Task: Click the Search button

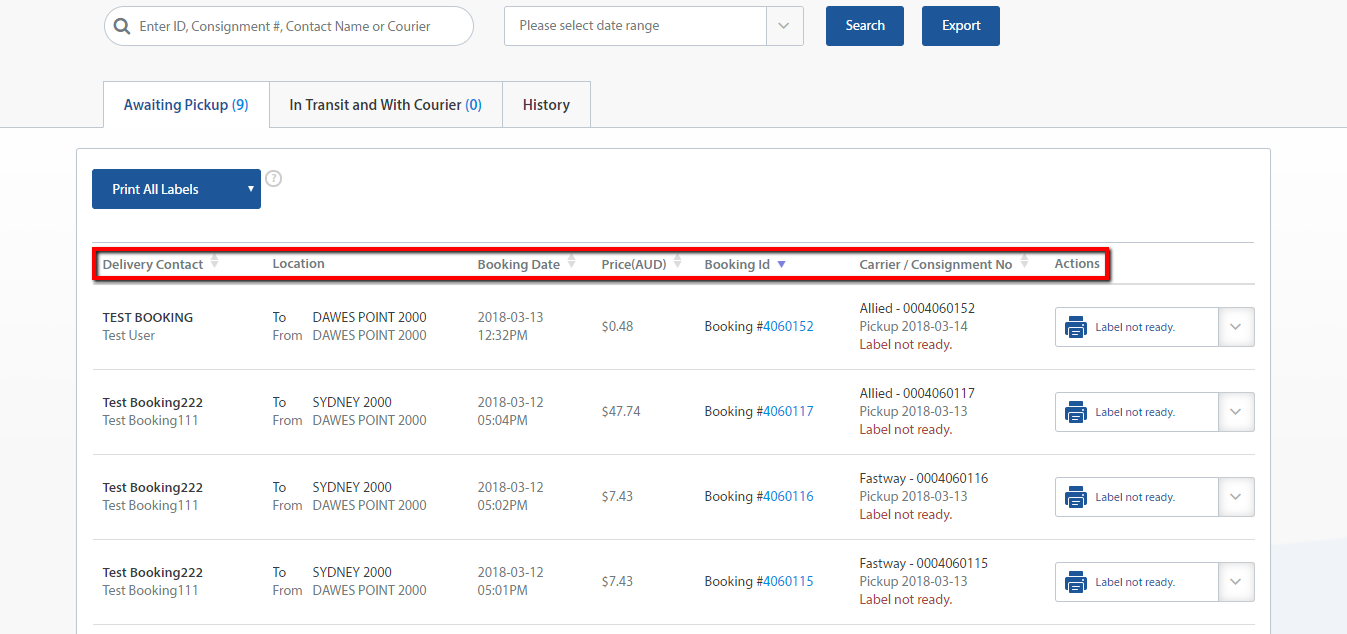Action: tap(865, 26)
